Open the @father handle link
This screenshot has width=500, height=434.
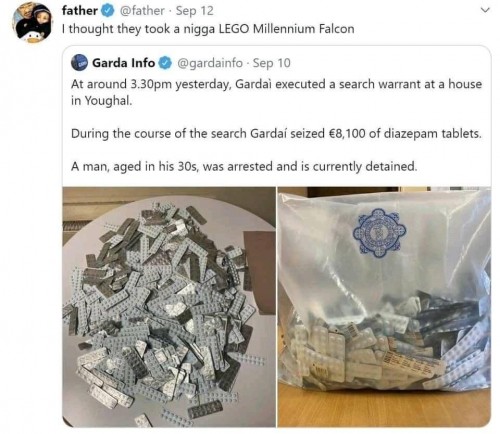pyautogui.click(x=142, y=11)
